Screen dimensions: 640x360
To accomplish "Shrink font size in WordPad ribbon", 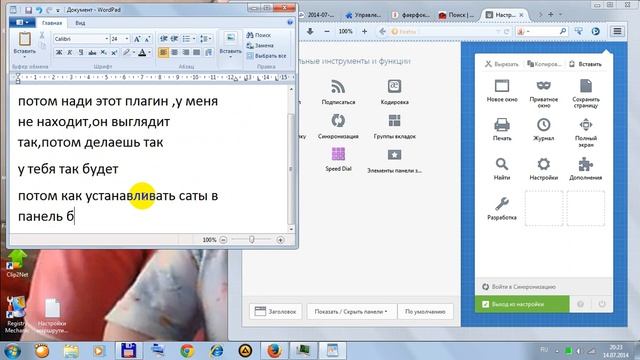I will (147, 39).
